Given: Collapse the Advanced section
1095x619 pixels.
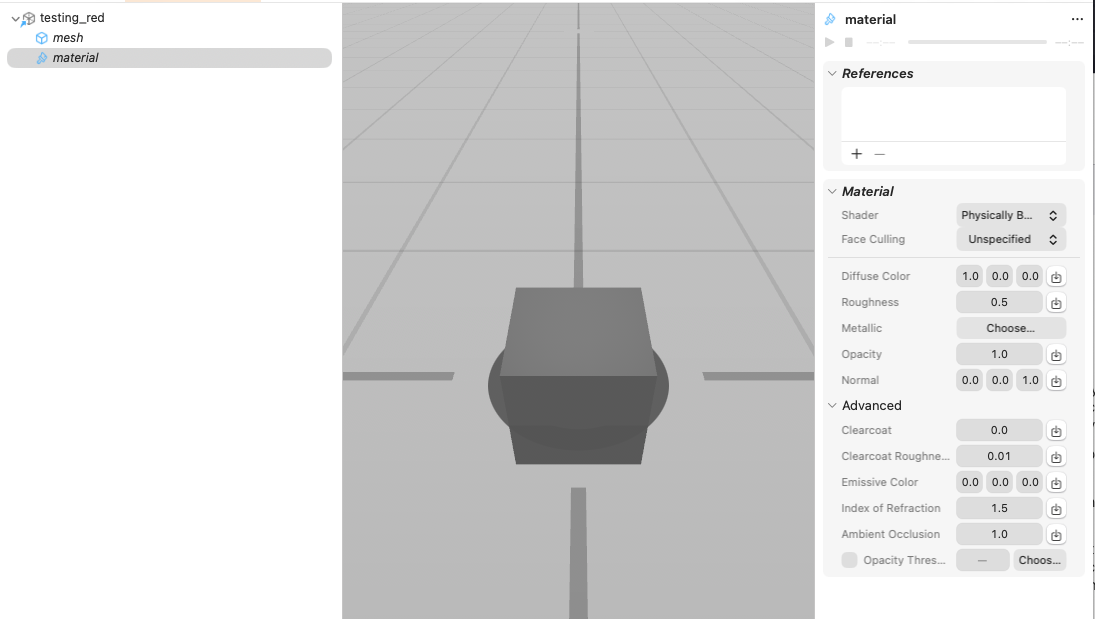Looking at the screenshot, I should point(832,405).
